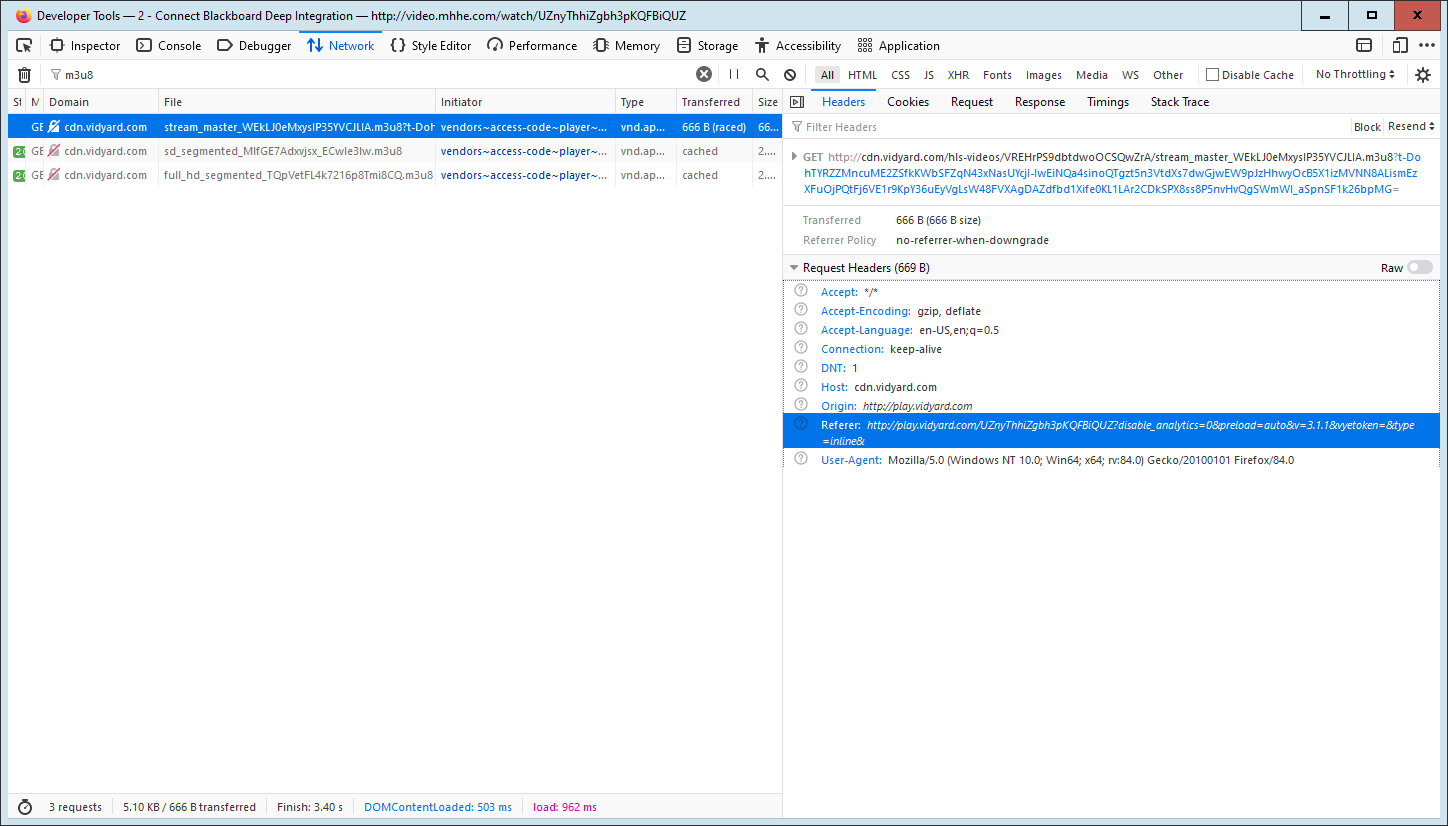Image resolution: width=1448 pixels, height=826 pixels.
Task: Select the sd_segmented m3u8 request row
Action: tap(283, 151)
